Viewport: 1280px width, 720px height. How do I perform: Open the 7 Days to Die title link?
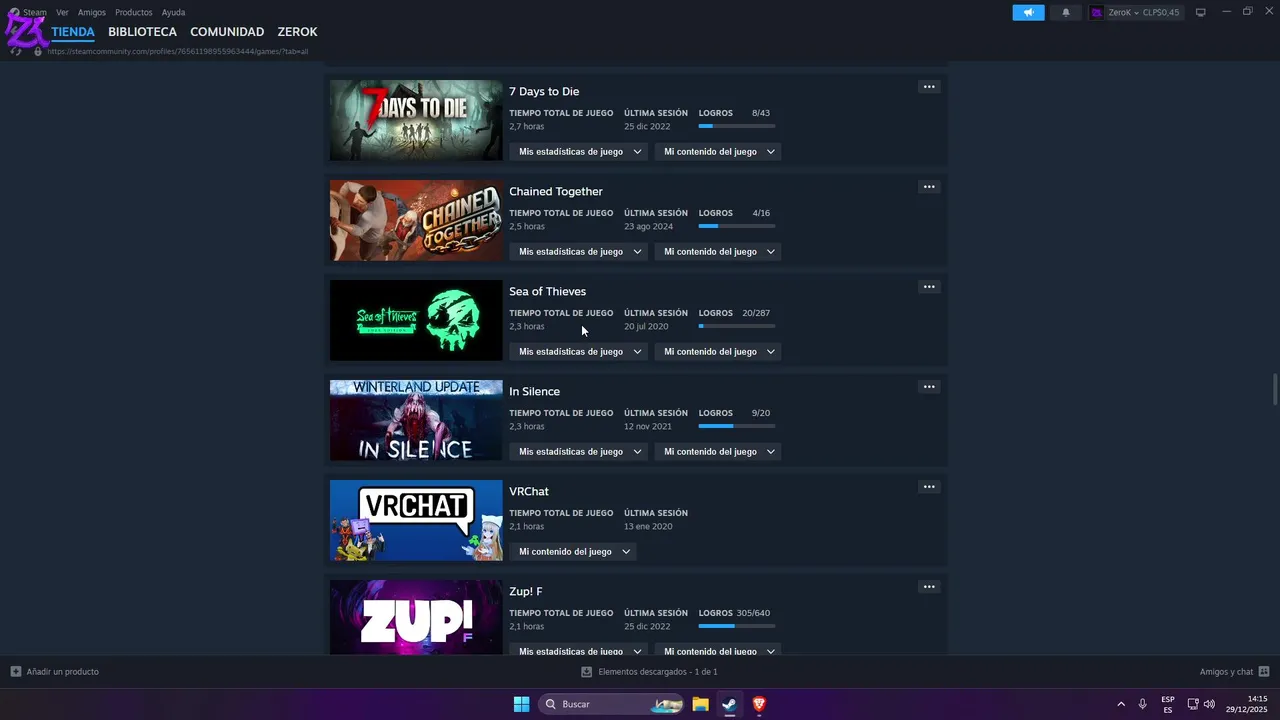point(544,91)
